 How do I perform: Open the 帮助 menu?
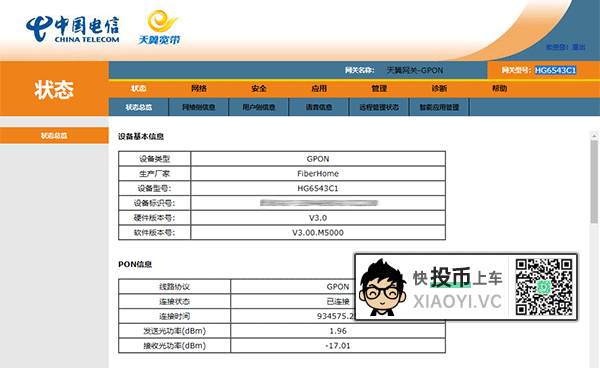tap(499, 89)
